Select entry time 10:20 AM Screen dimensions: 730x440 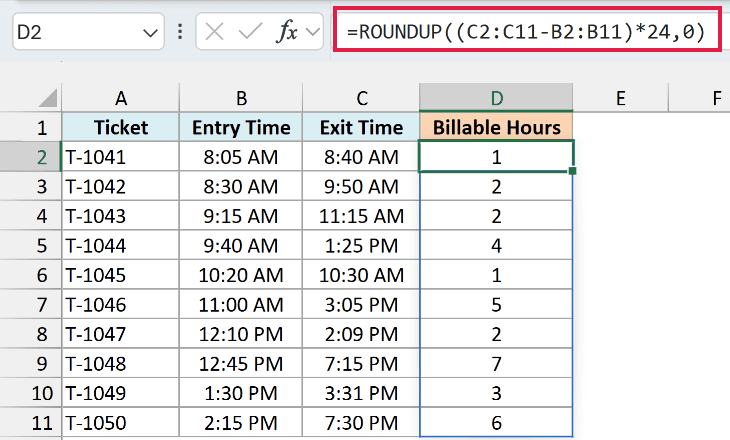pos(241,275)
